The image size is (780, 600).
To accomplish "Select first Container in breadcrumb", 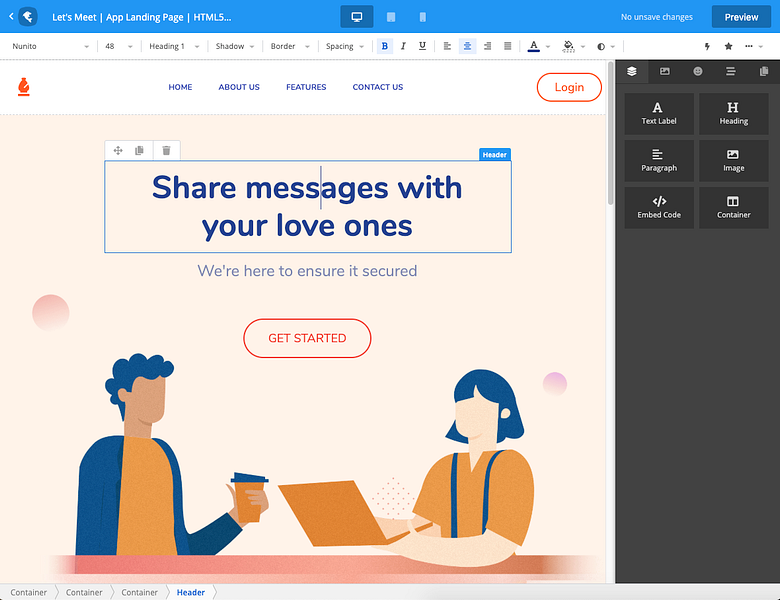I will tap(28, 592).
